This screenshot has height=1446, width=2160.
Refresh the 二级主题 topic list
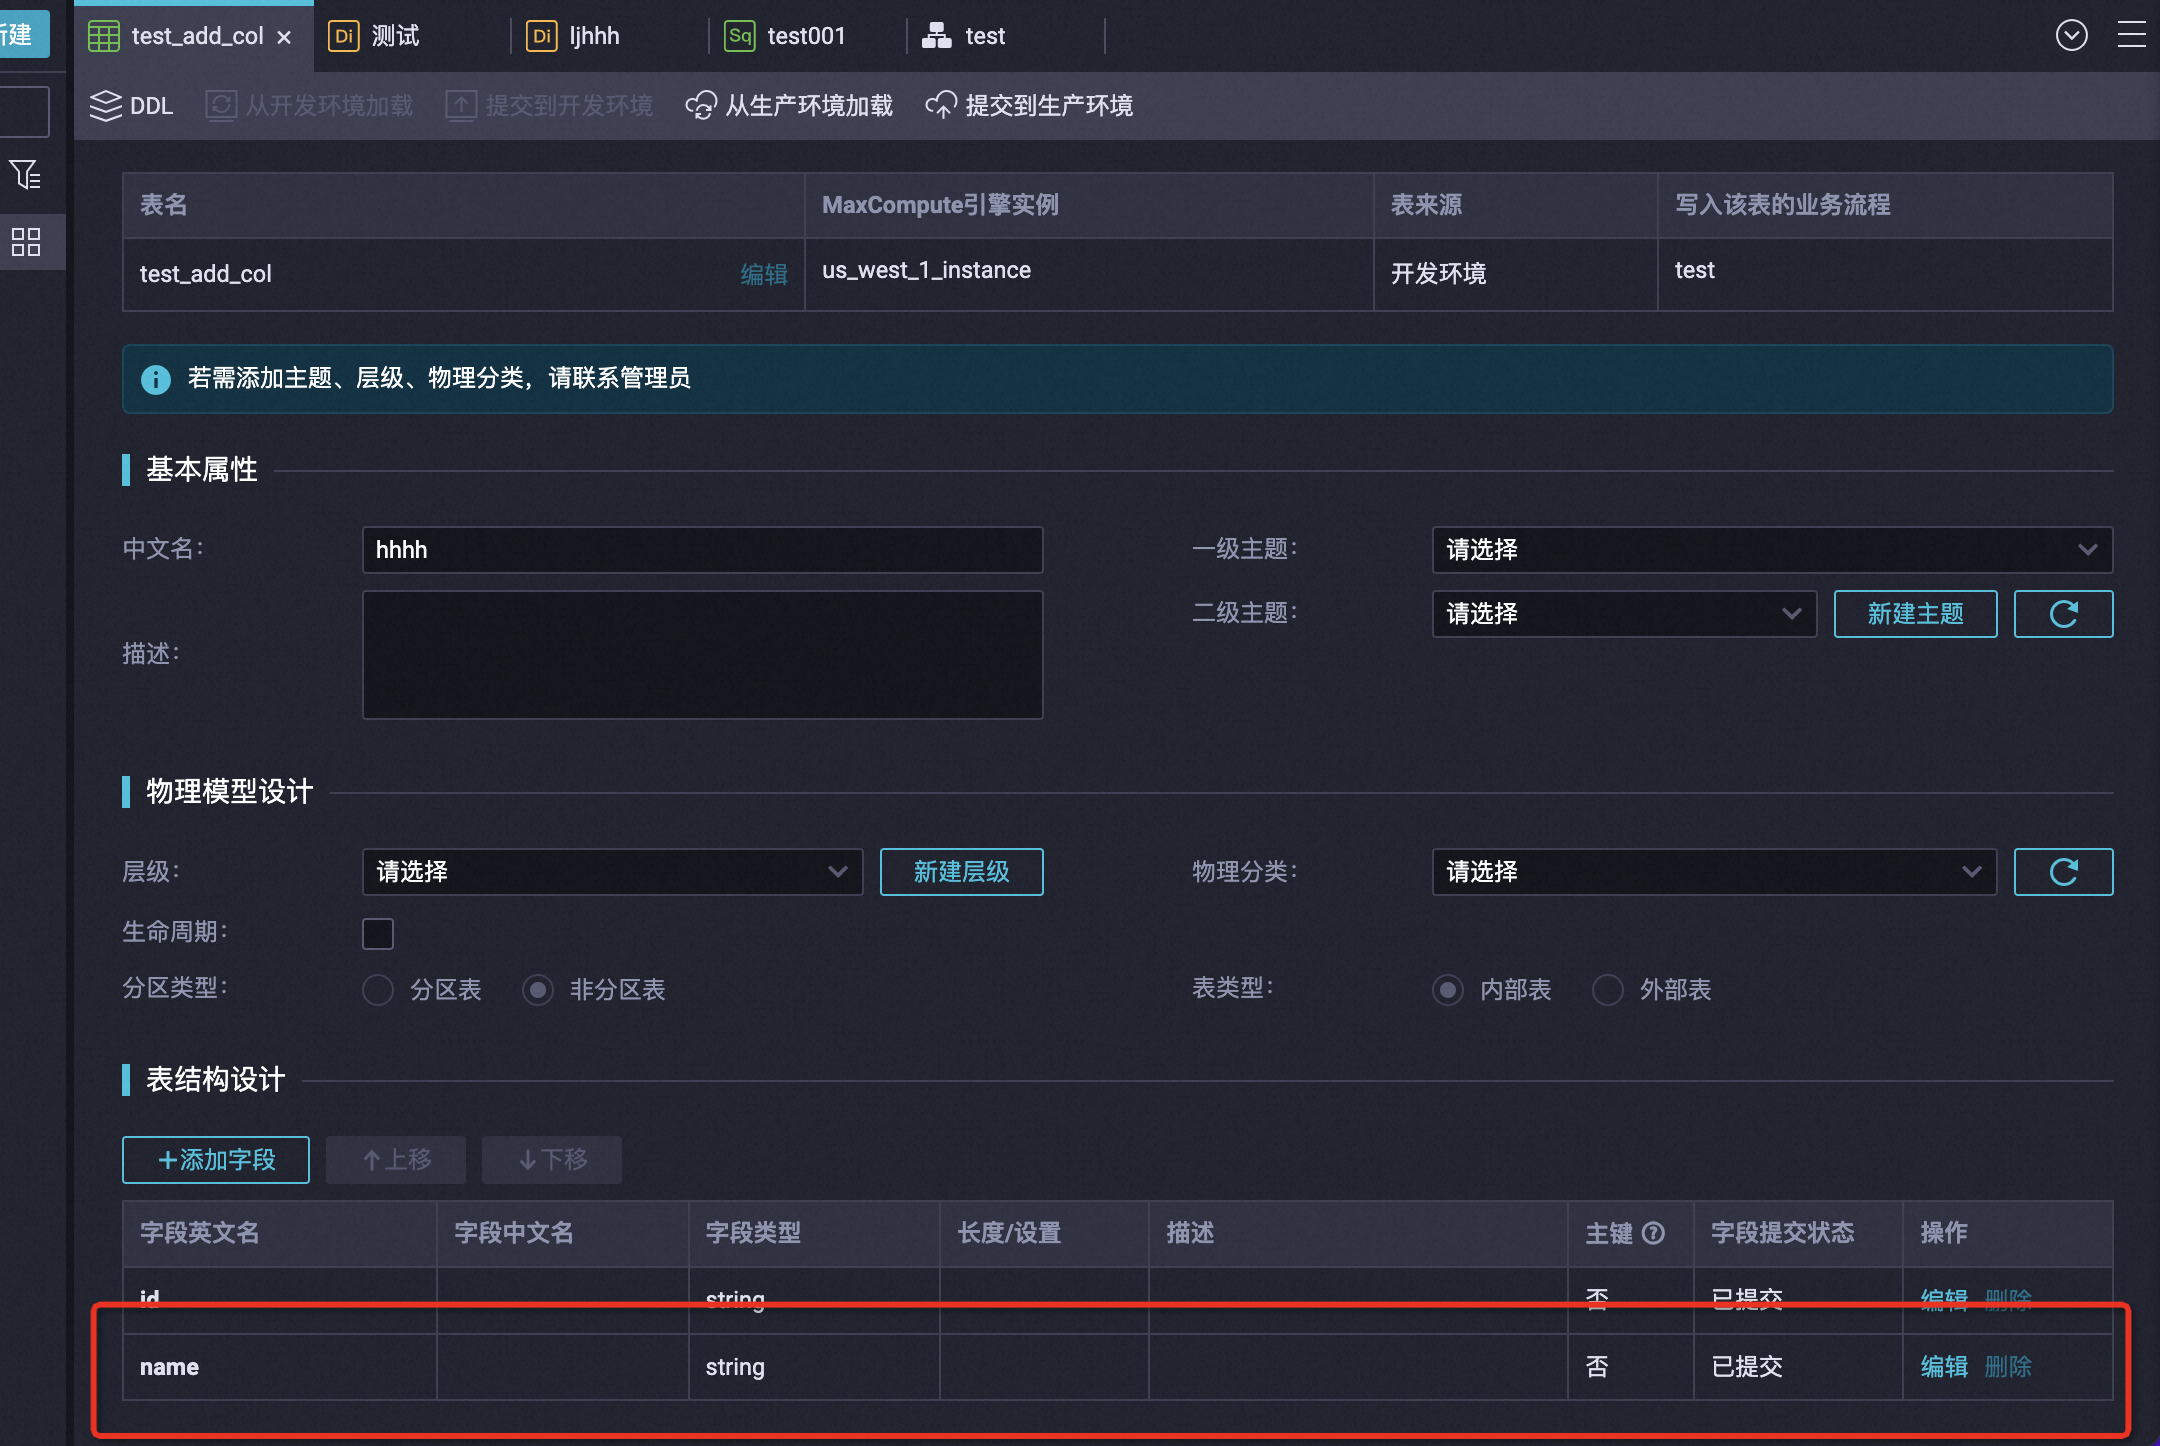(x=2063, y=613)
